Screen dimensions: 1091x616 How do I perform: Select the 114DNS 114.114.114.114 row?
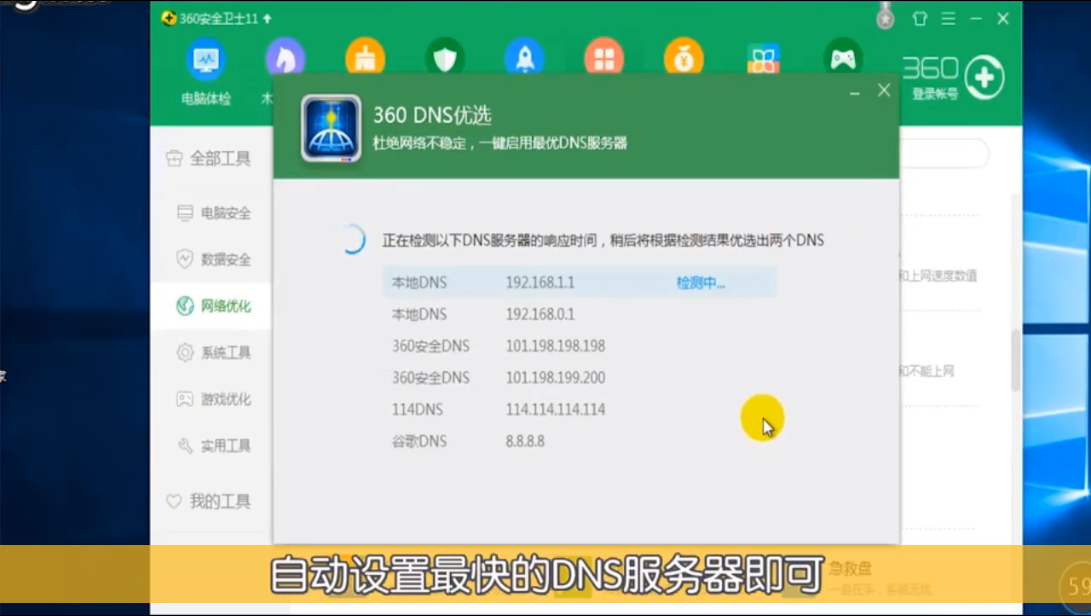tap(579, 409)
